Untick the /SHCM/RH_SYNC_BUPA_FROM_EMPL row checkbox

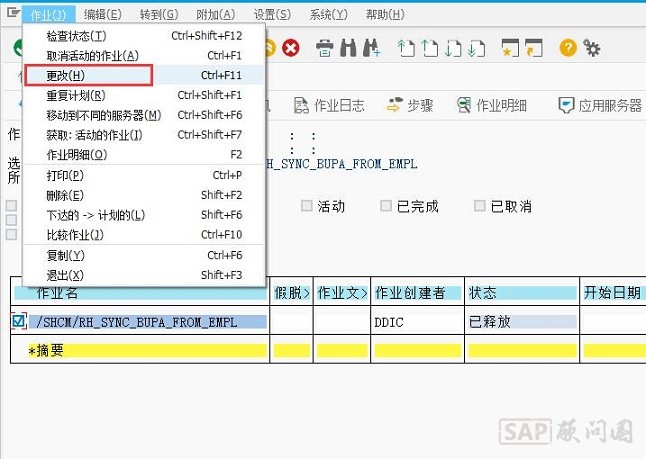point(19,322)
